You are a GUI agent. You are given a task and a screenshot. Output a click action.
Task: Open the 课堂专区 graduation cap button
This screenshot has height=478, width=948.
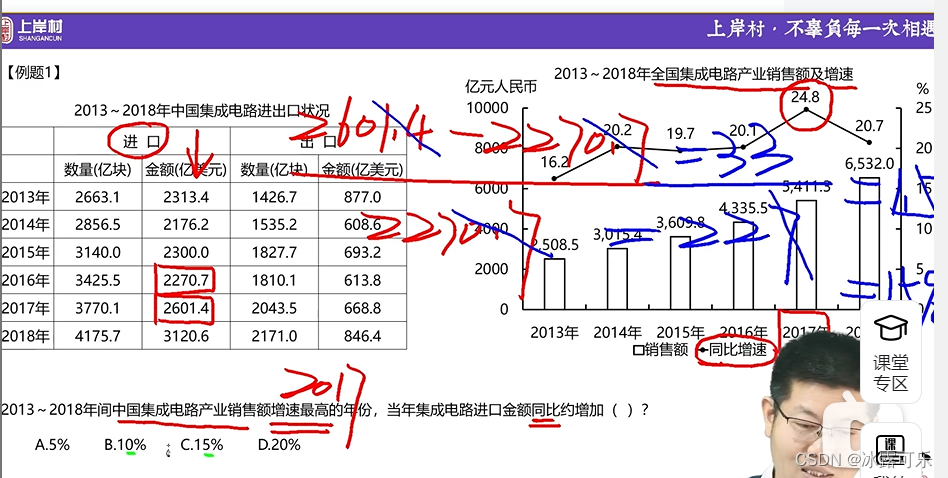coord(891,352)
